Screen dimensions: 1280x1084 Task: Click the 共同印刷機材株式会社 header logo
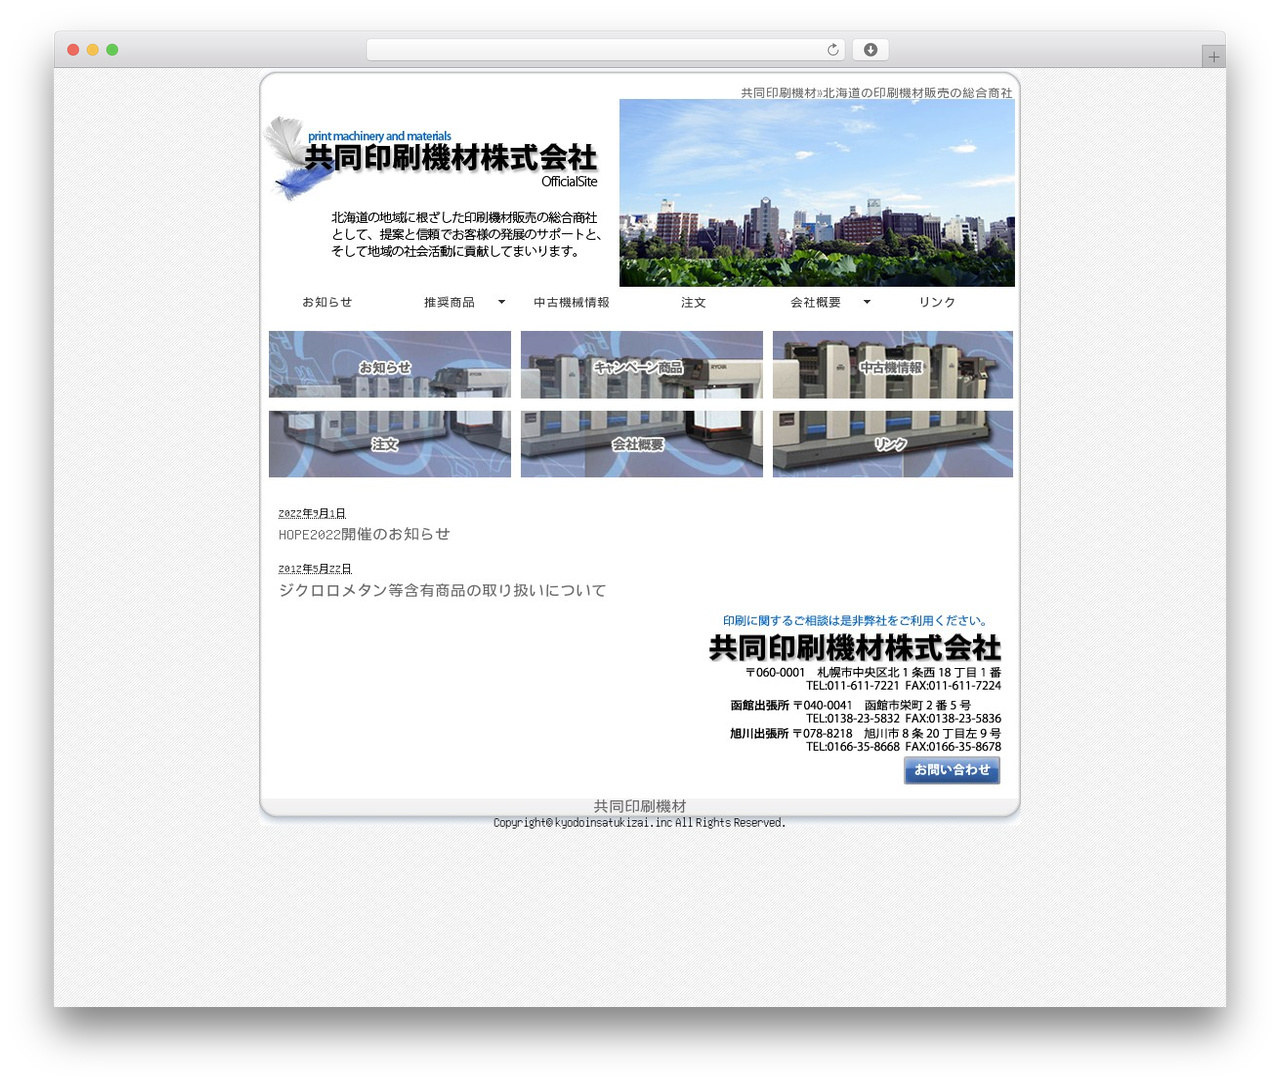point(432,157)
